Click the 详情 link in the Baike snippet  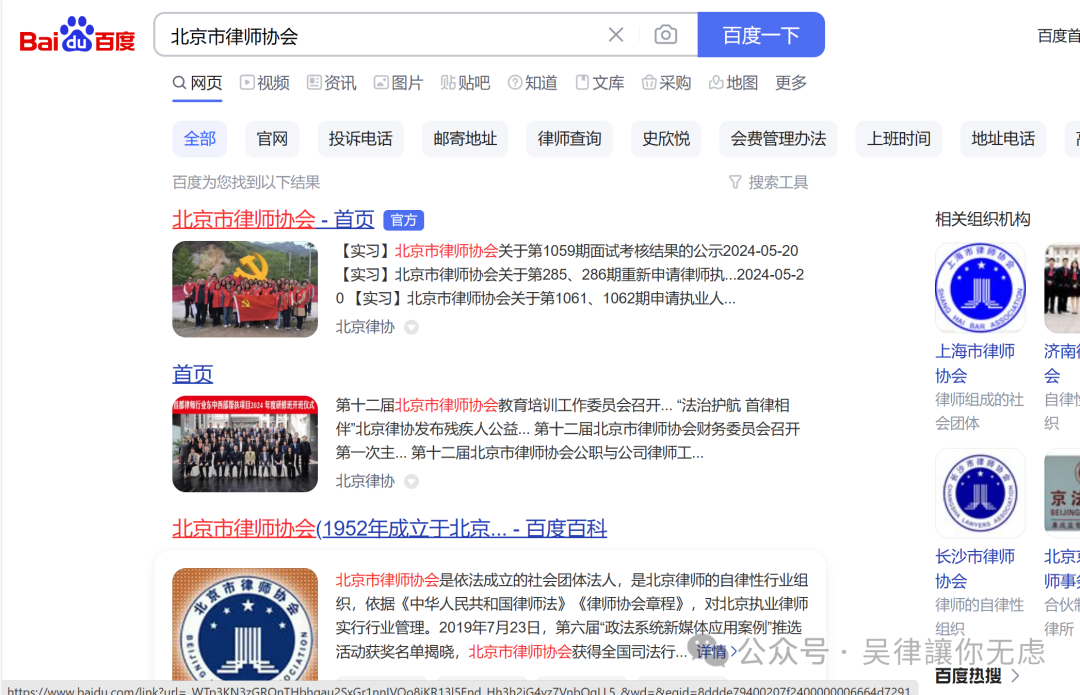click(x=711, y=650)
